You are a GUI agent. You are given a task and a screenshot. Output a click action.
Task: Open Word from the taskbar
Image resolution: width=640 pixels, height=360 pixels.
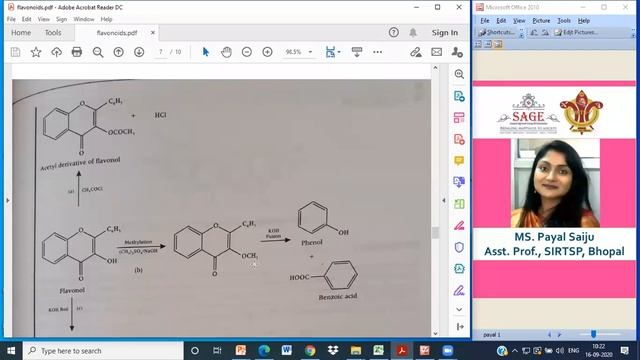pos(287,351)
